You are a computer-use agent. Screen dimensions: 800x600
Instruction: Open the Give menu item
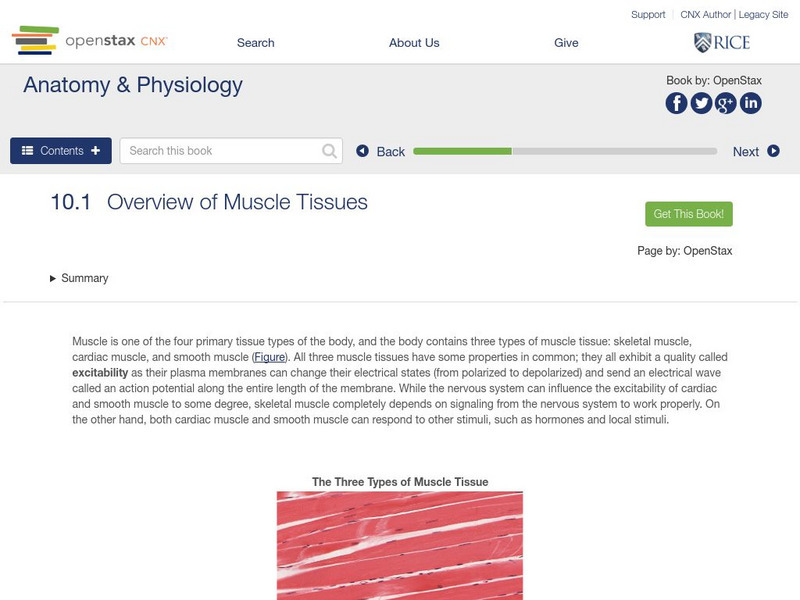(x=566, y=43)
